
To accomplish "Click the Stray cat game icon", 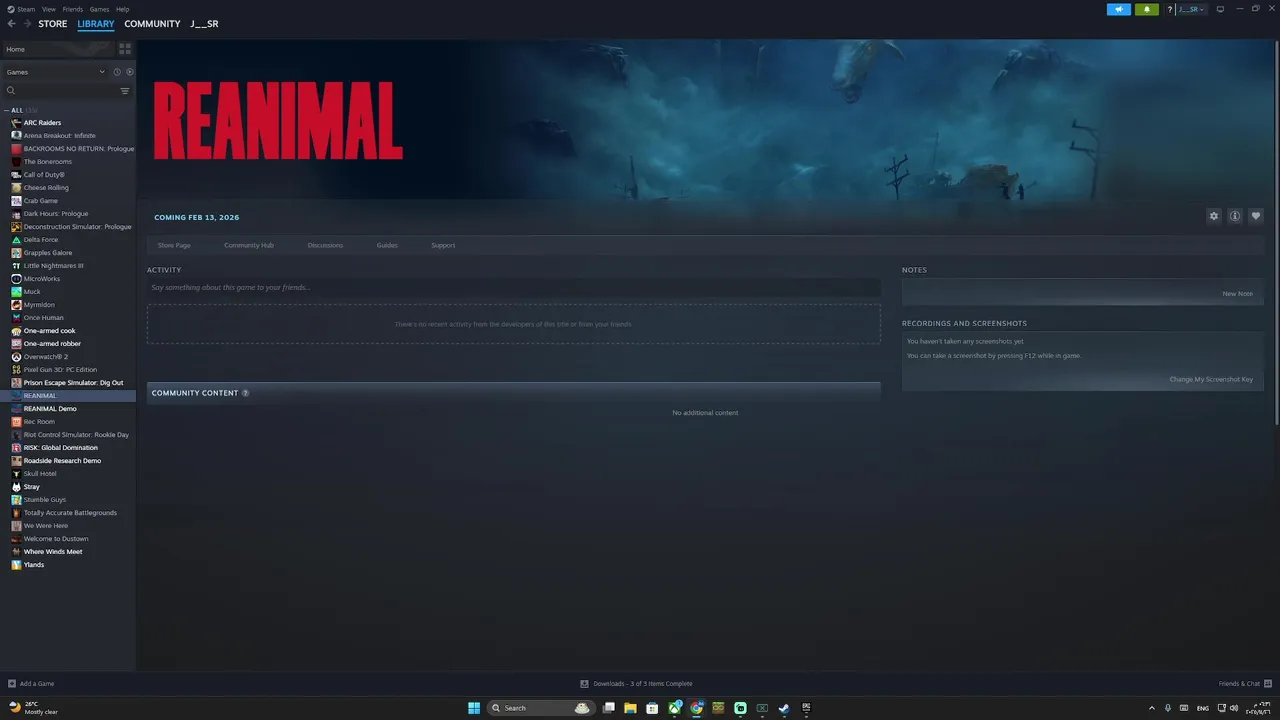I will (x=16, y=487).
